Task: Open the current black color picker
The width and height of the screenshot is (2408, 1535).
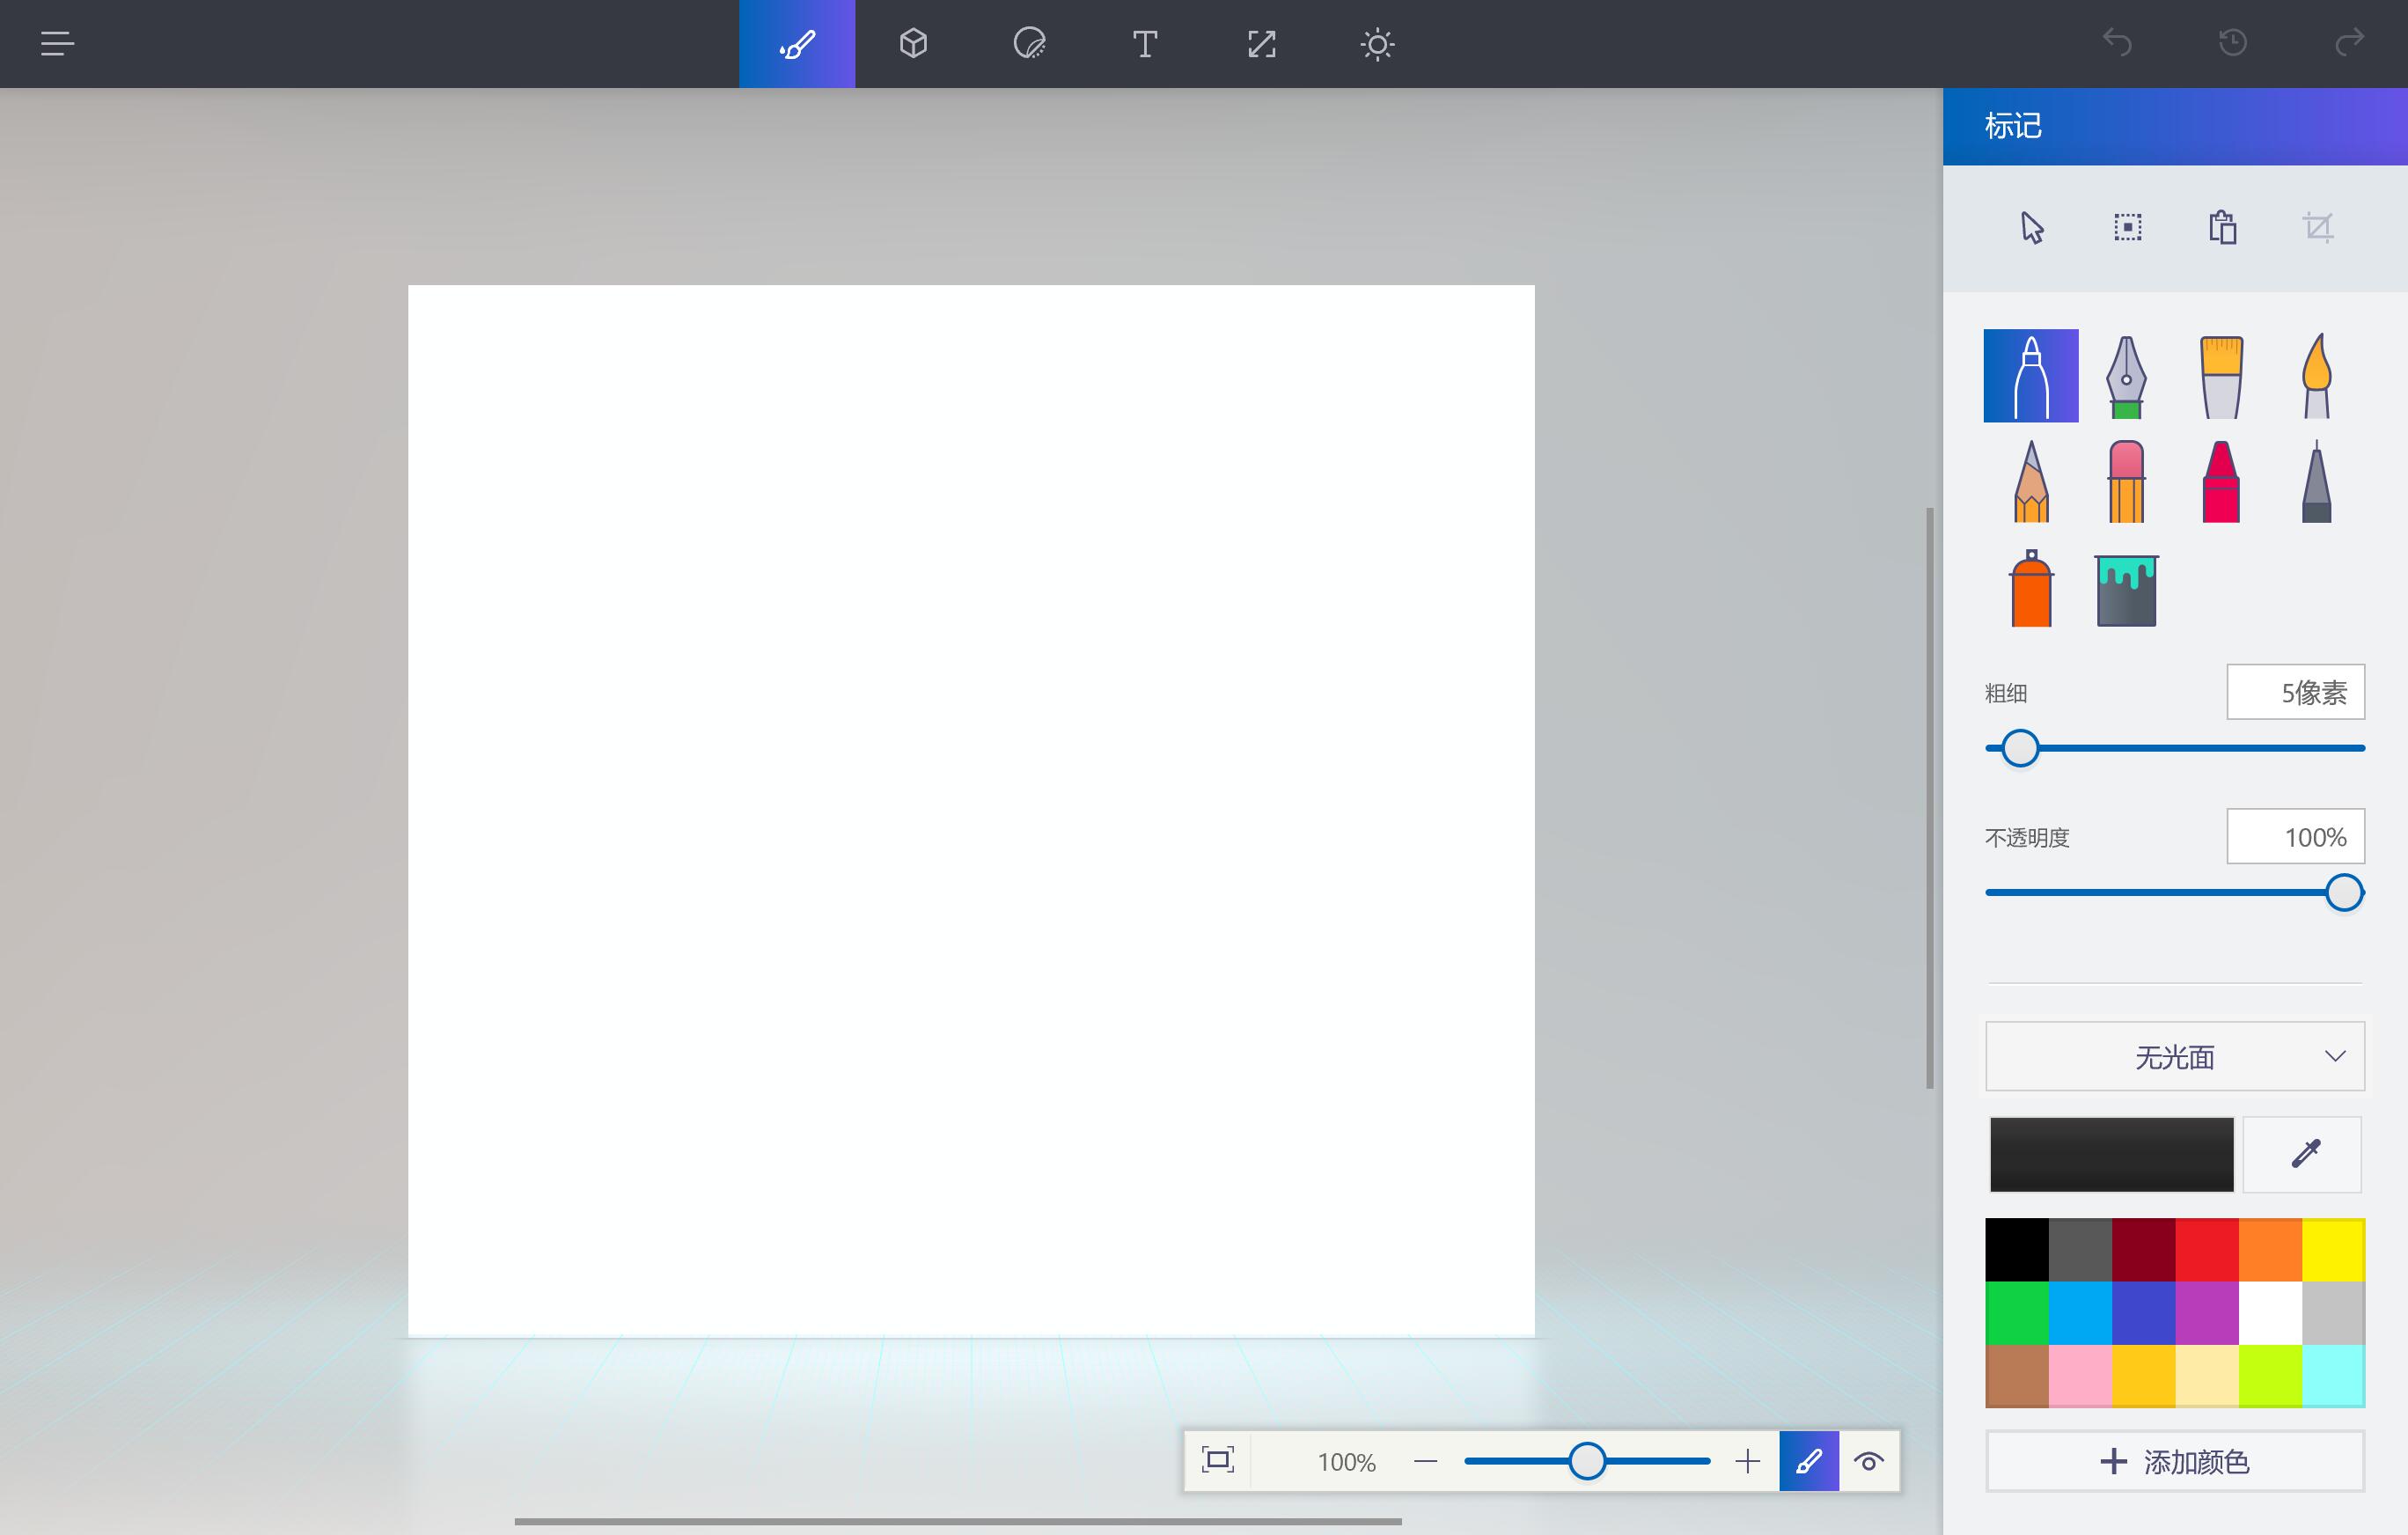Action: (2111, 1154)
